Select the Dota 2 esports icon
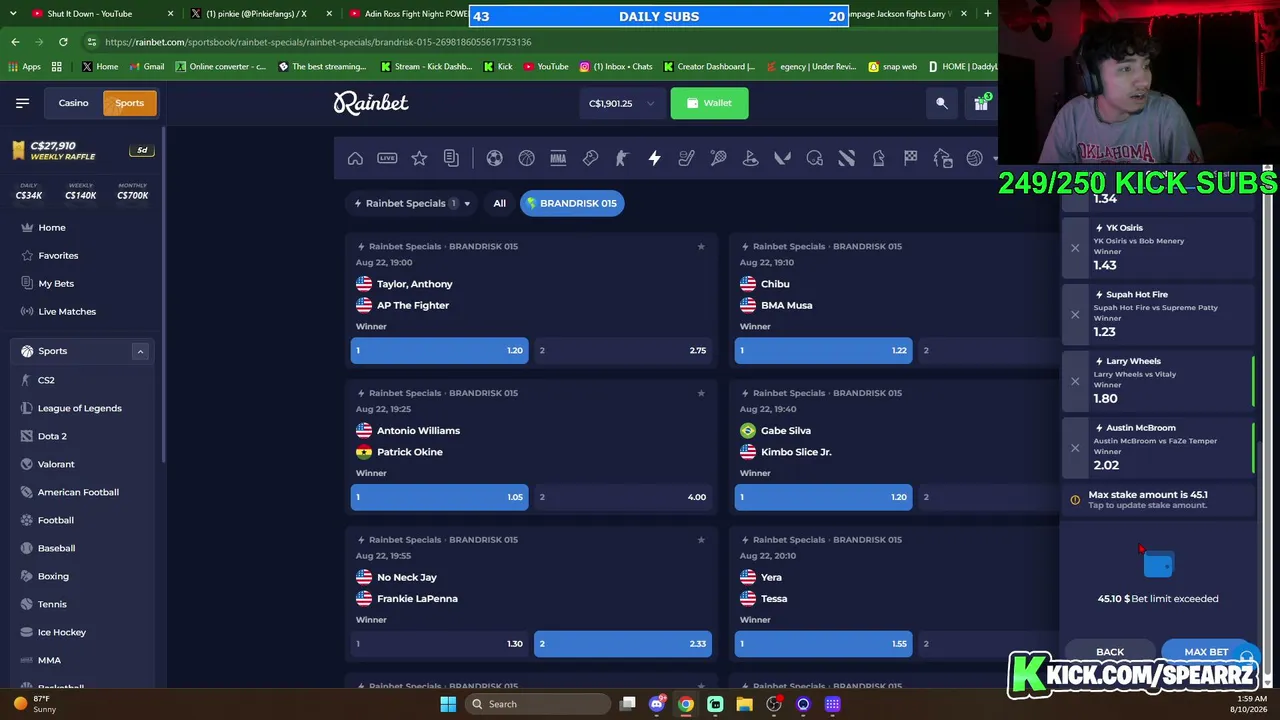1280x720 pixels. click(846, 158)
